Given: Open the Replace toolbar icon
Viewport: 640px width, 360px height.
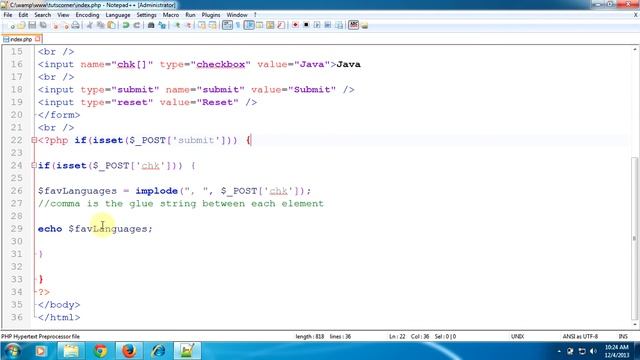Looking at the screenshot, I should coord(162,25).
